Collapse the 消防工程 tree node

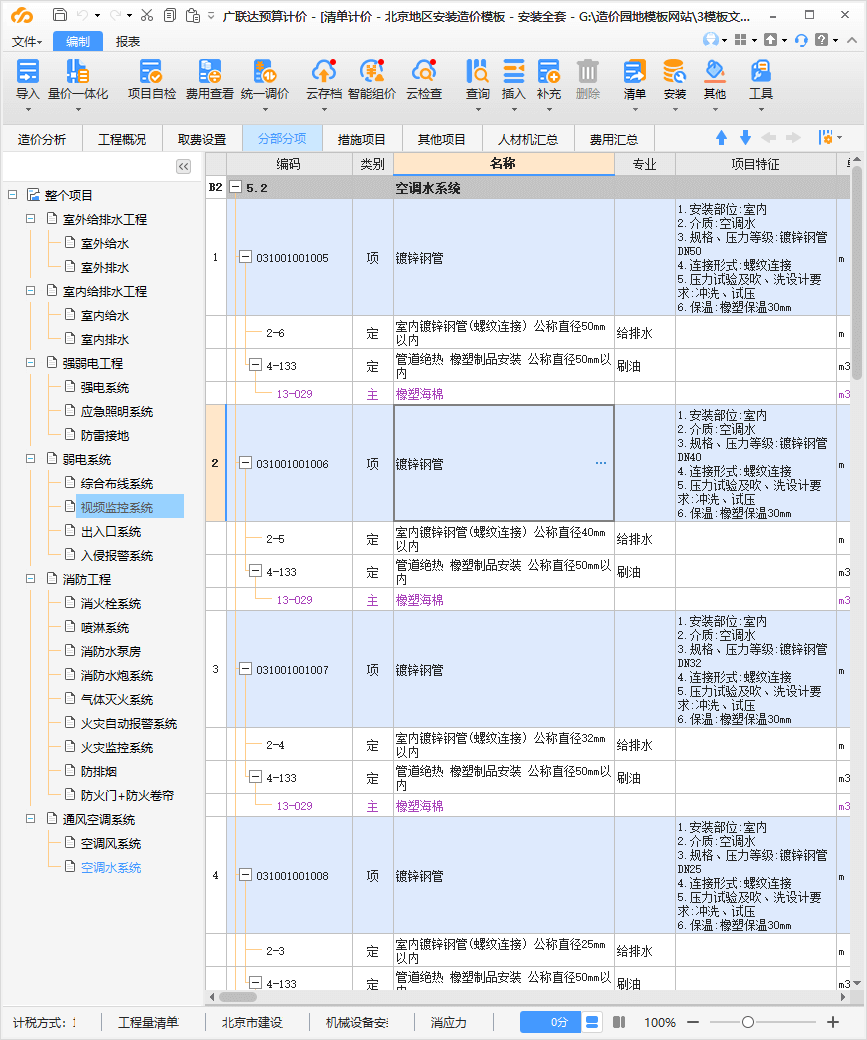[33, 580]
